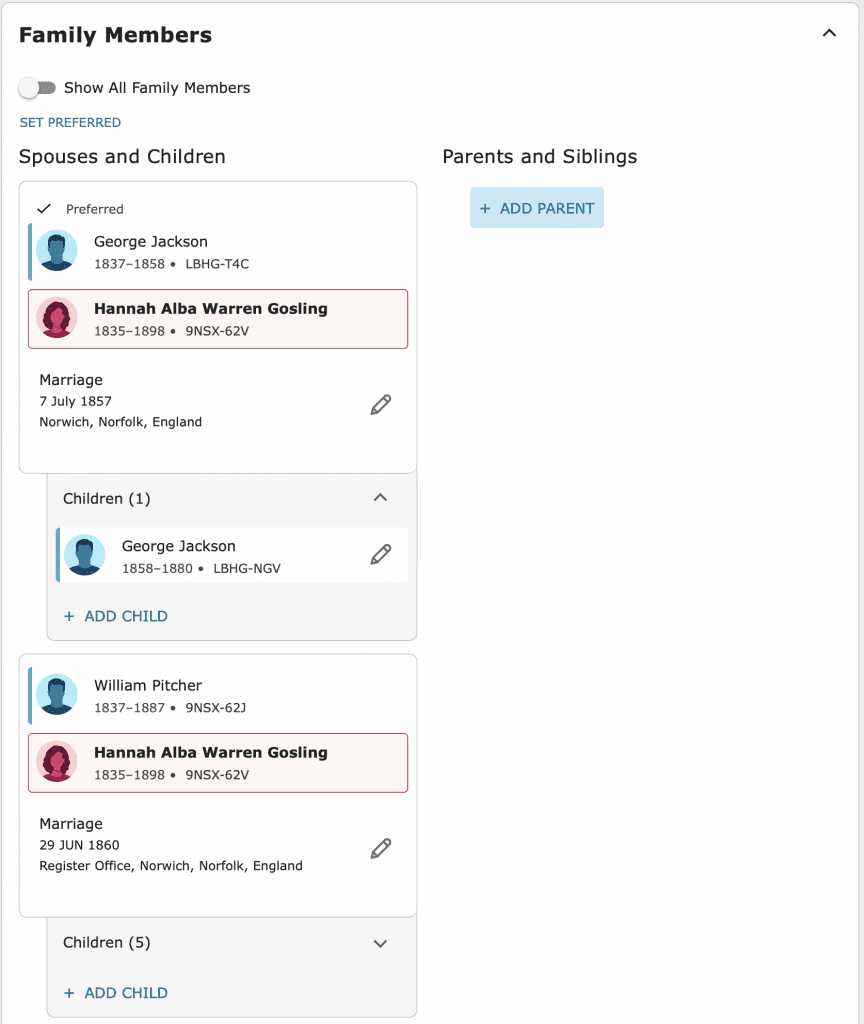The width and height of the screenshot is (864, 1024).
Task: Click child George Jackson 1858–1880 avatar
Action: [85, 555]
